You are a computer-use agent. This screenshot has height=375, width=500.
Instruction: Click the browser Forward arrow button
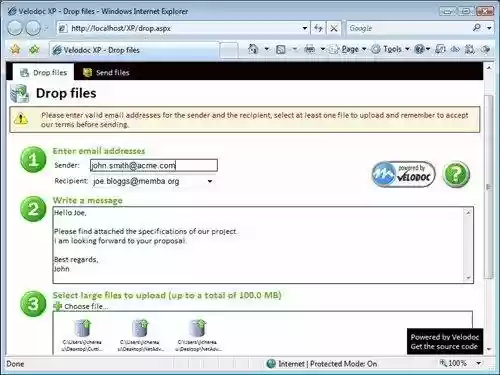(x=33, y=28)
